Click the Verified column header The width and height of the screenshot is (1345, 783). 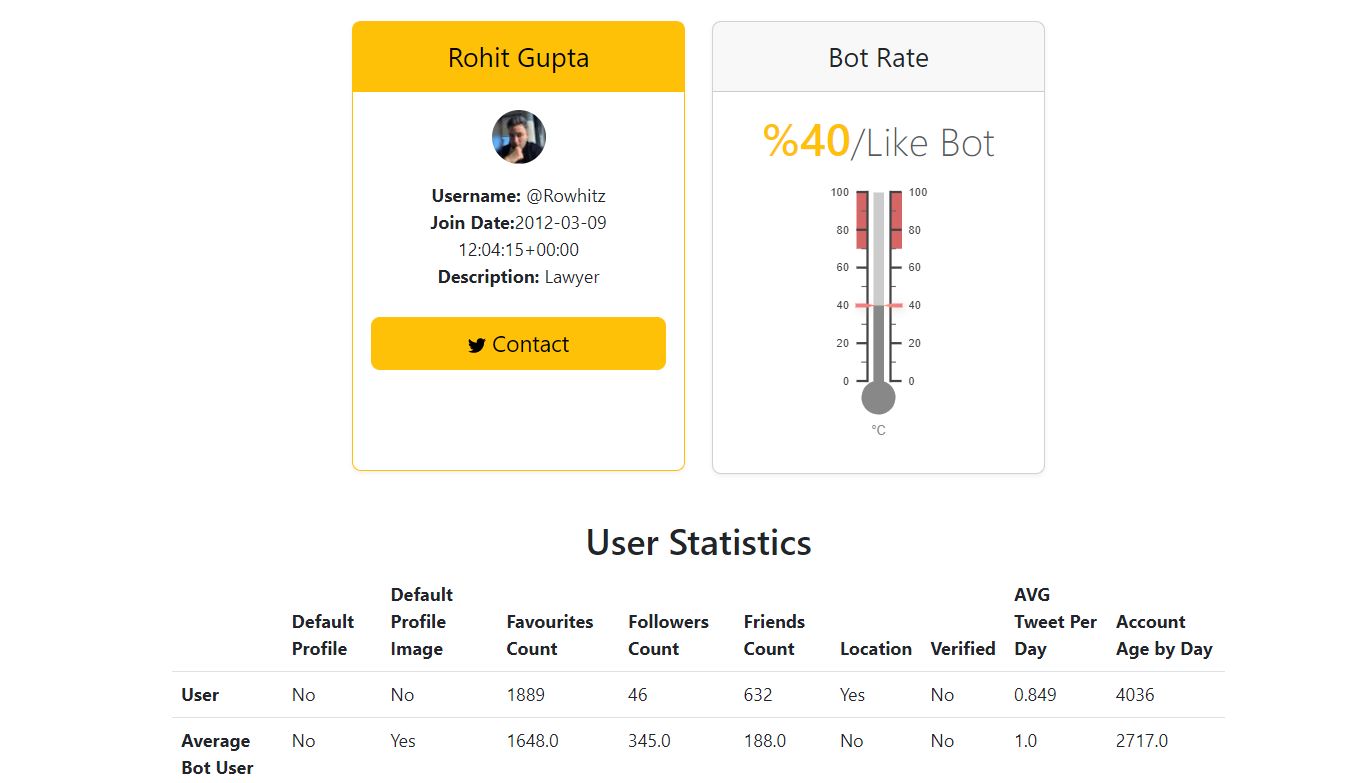(x=962, y=648)
